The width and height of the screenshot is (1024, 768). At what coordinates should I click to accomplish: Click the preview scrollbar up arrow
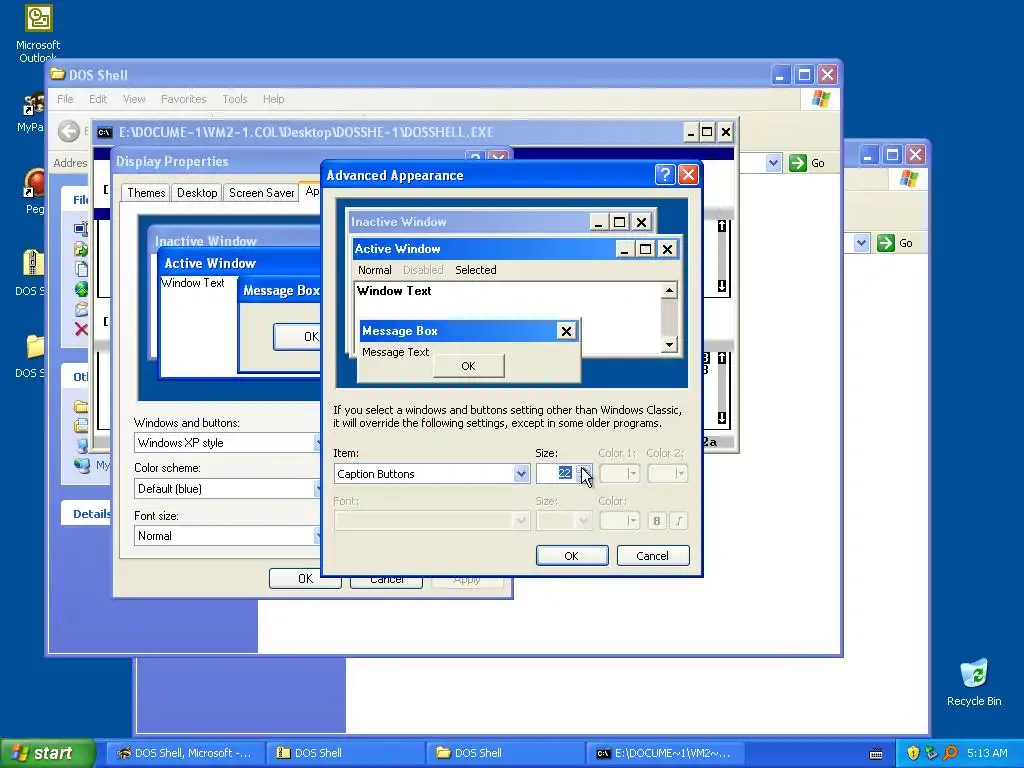pos(669,291)
